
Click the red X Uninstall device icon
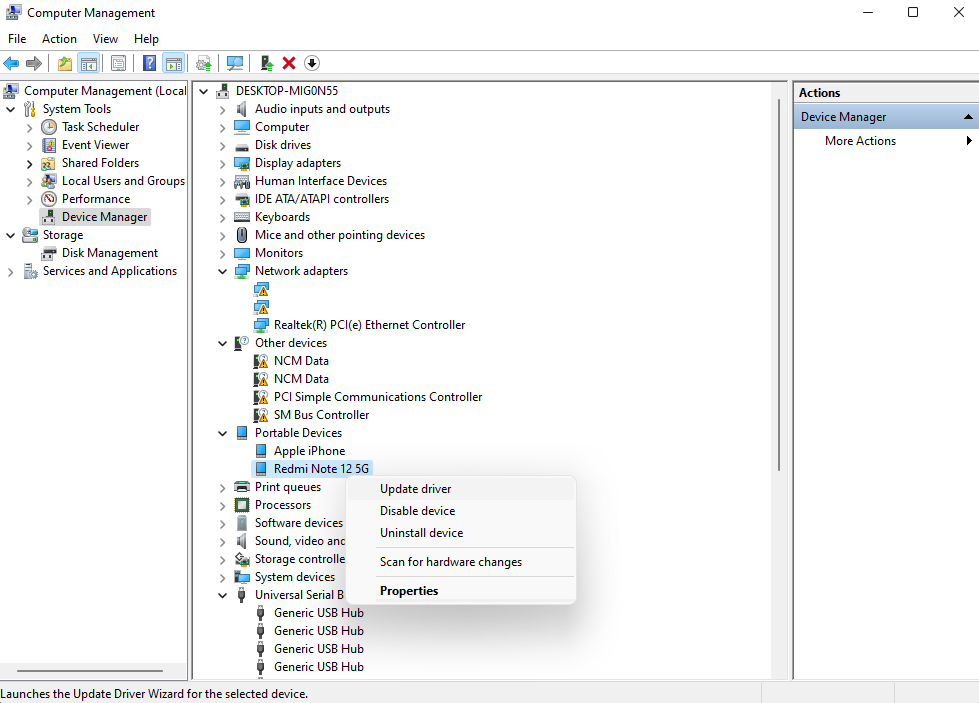288,63
